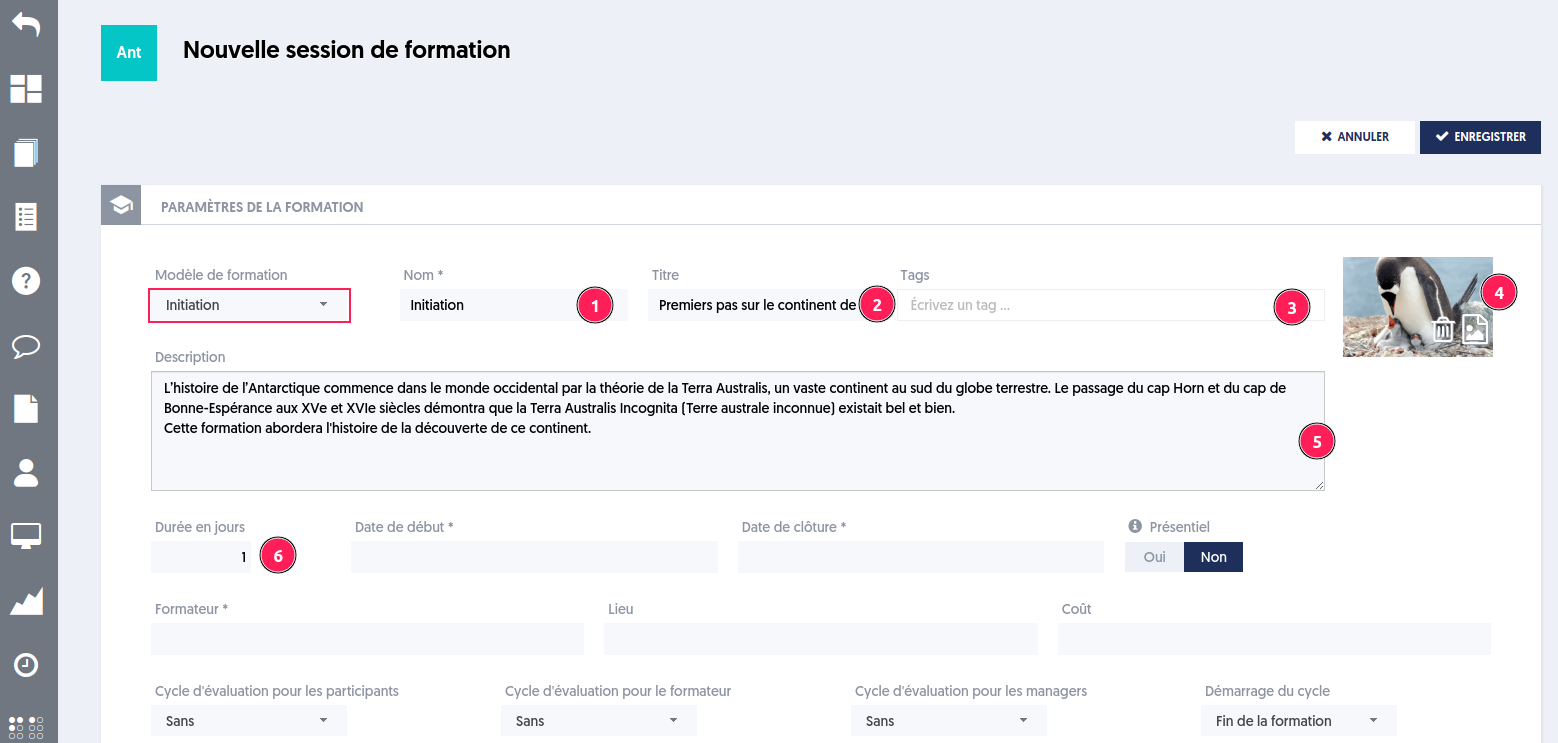
Task: Click the Annuler button
Action: (1356, 137)
